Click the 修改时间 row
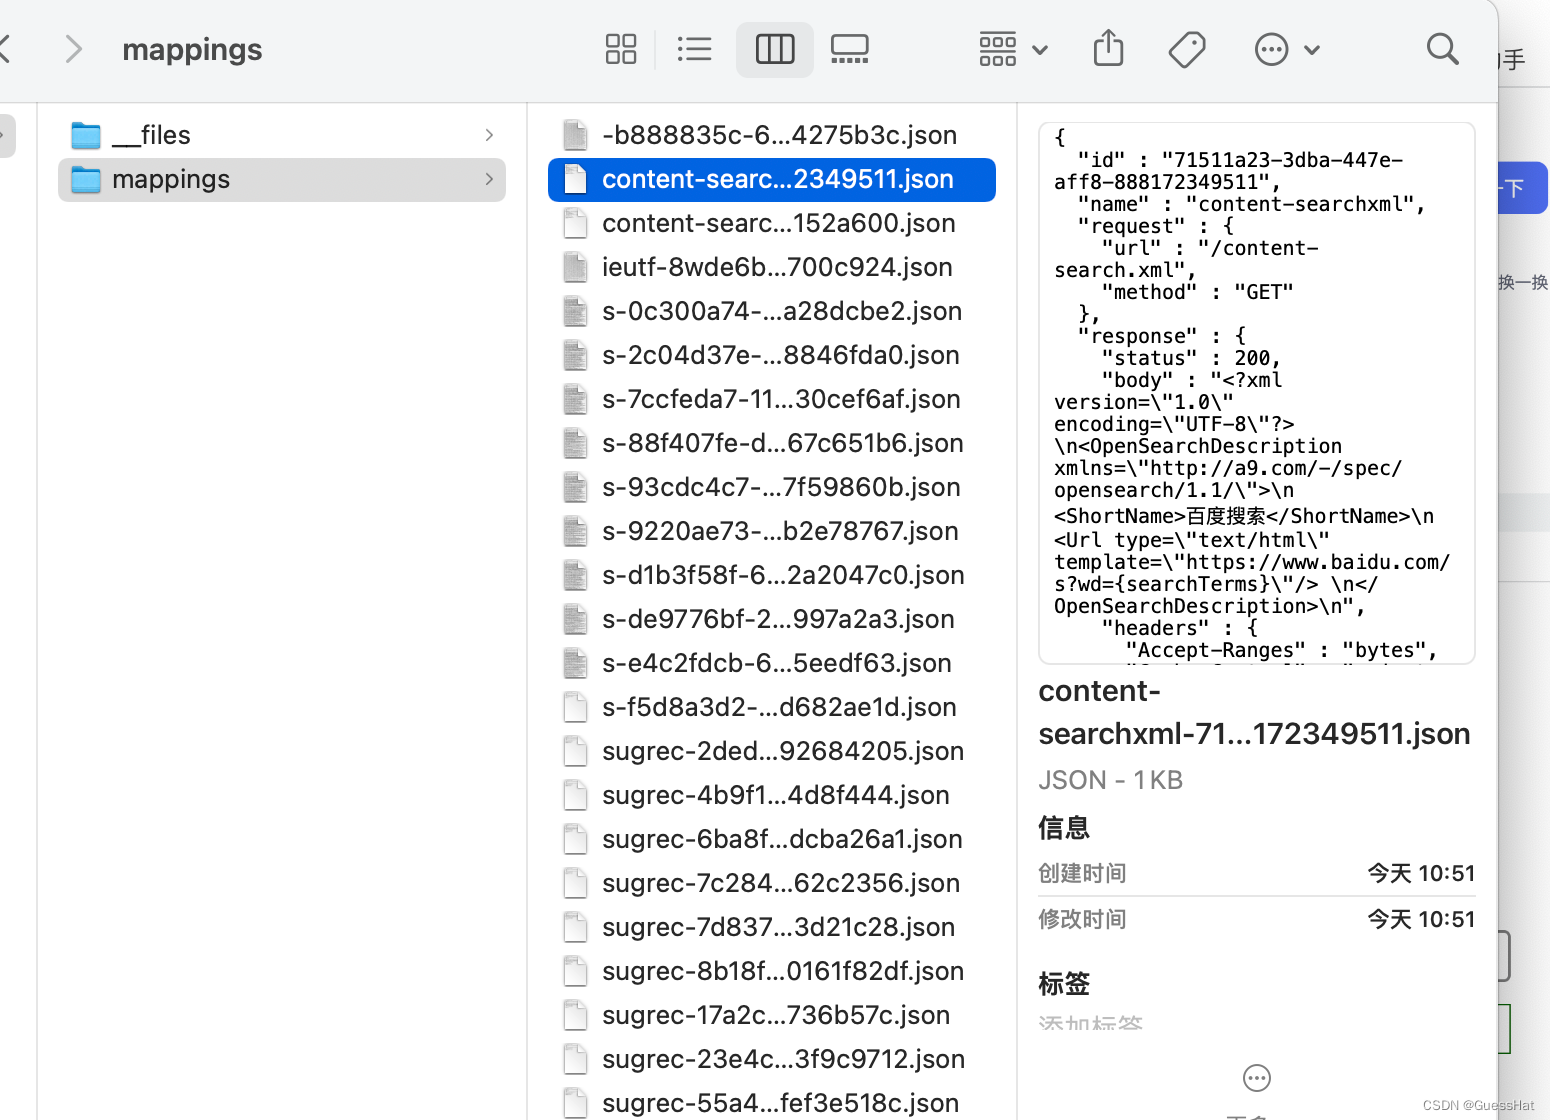The height and width of the screenshot is (1120, 1550). point(1257,919)
